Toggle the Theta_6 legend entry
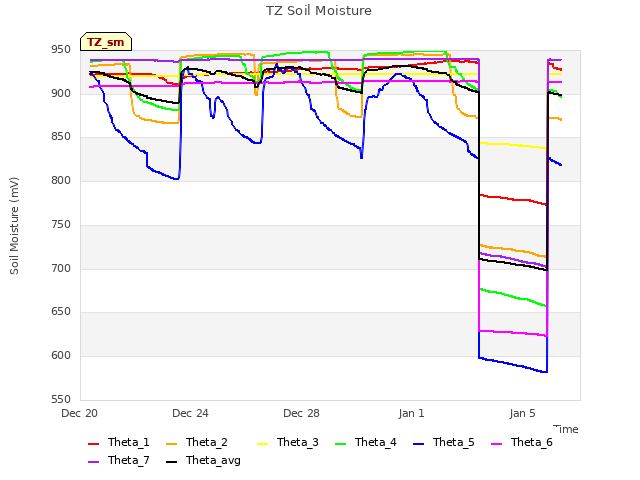Viewport: 640px width, 480px height. 522,442
